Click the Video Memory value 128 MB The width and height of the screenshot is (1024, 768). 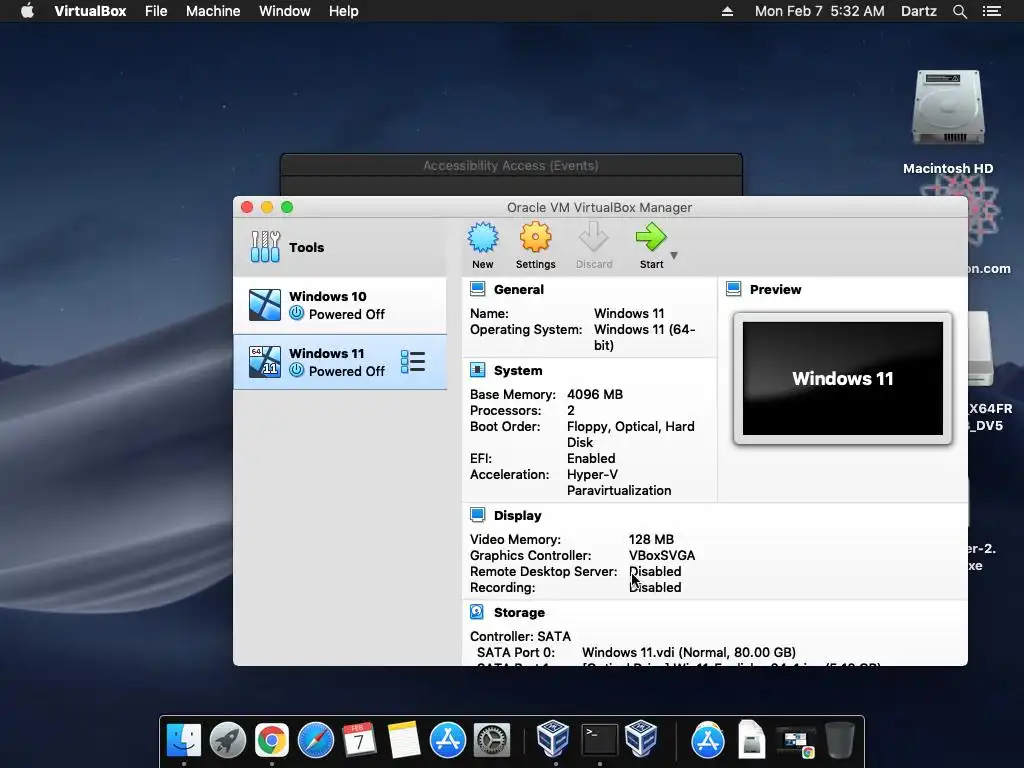(x=651, y=539)
